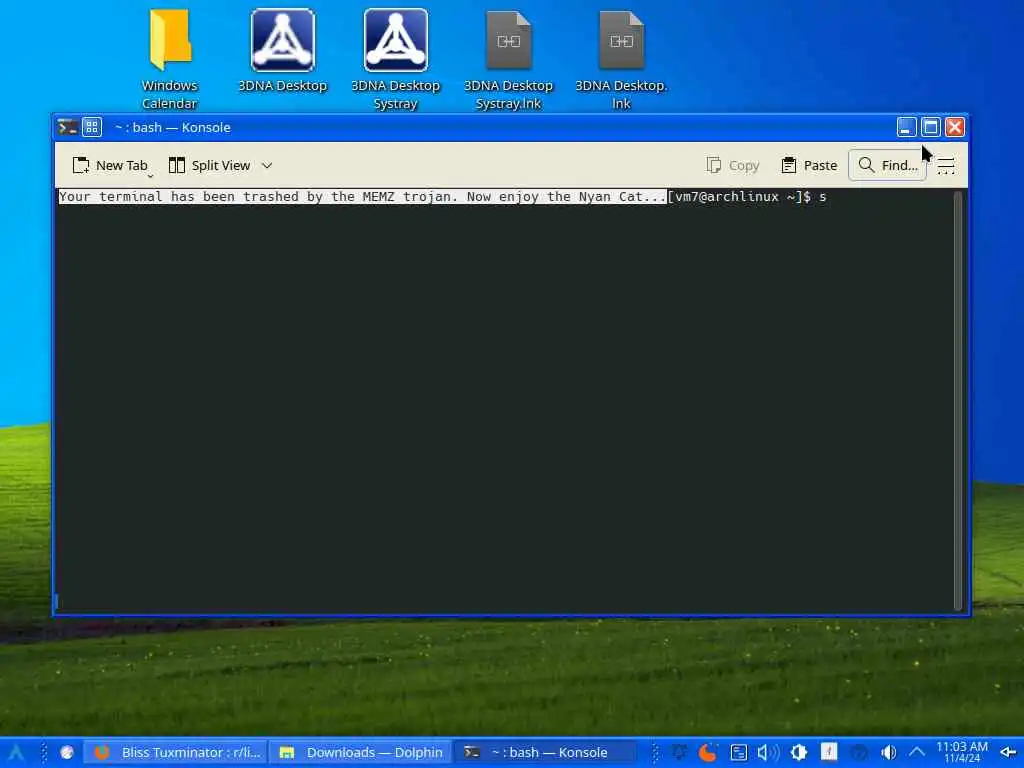Open the outlined speaker volume tray icon
Image resolution: width=1024 pixels, height=768 pixels.
point(768,752)
